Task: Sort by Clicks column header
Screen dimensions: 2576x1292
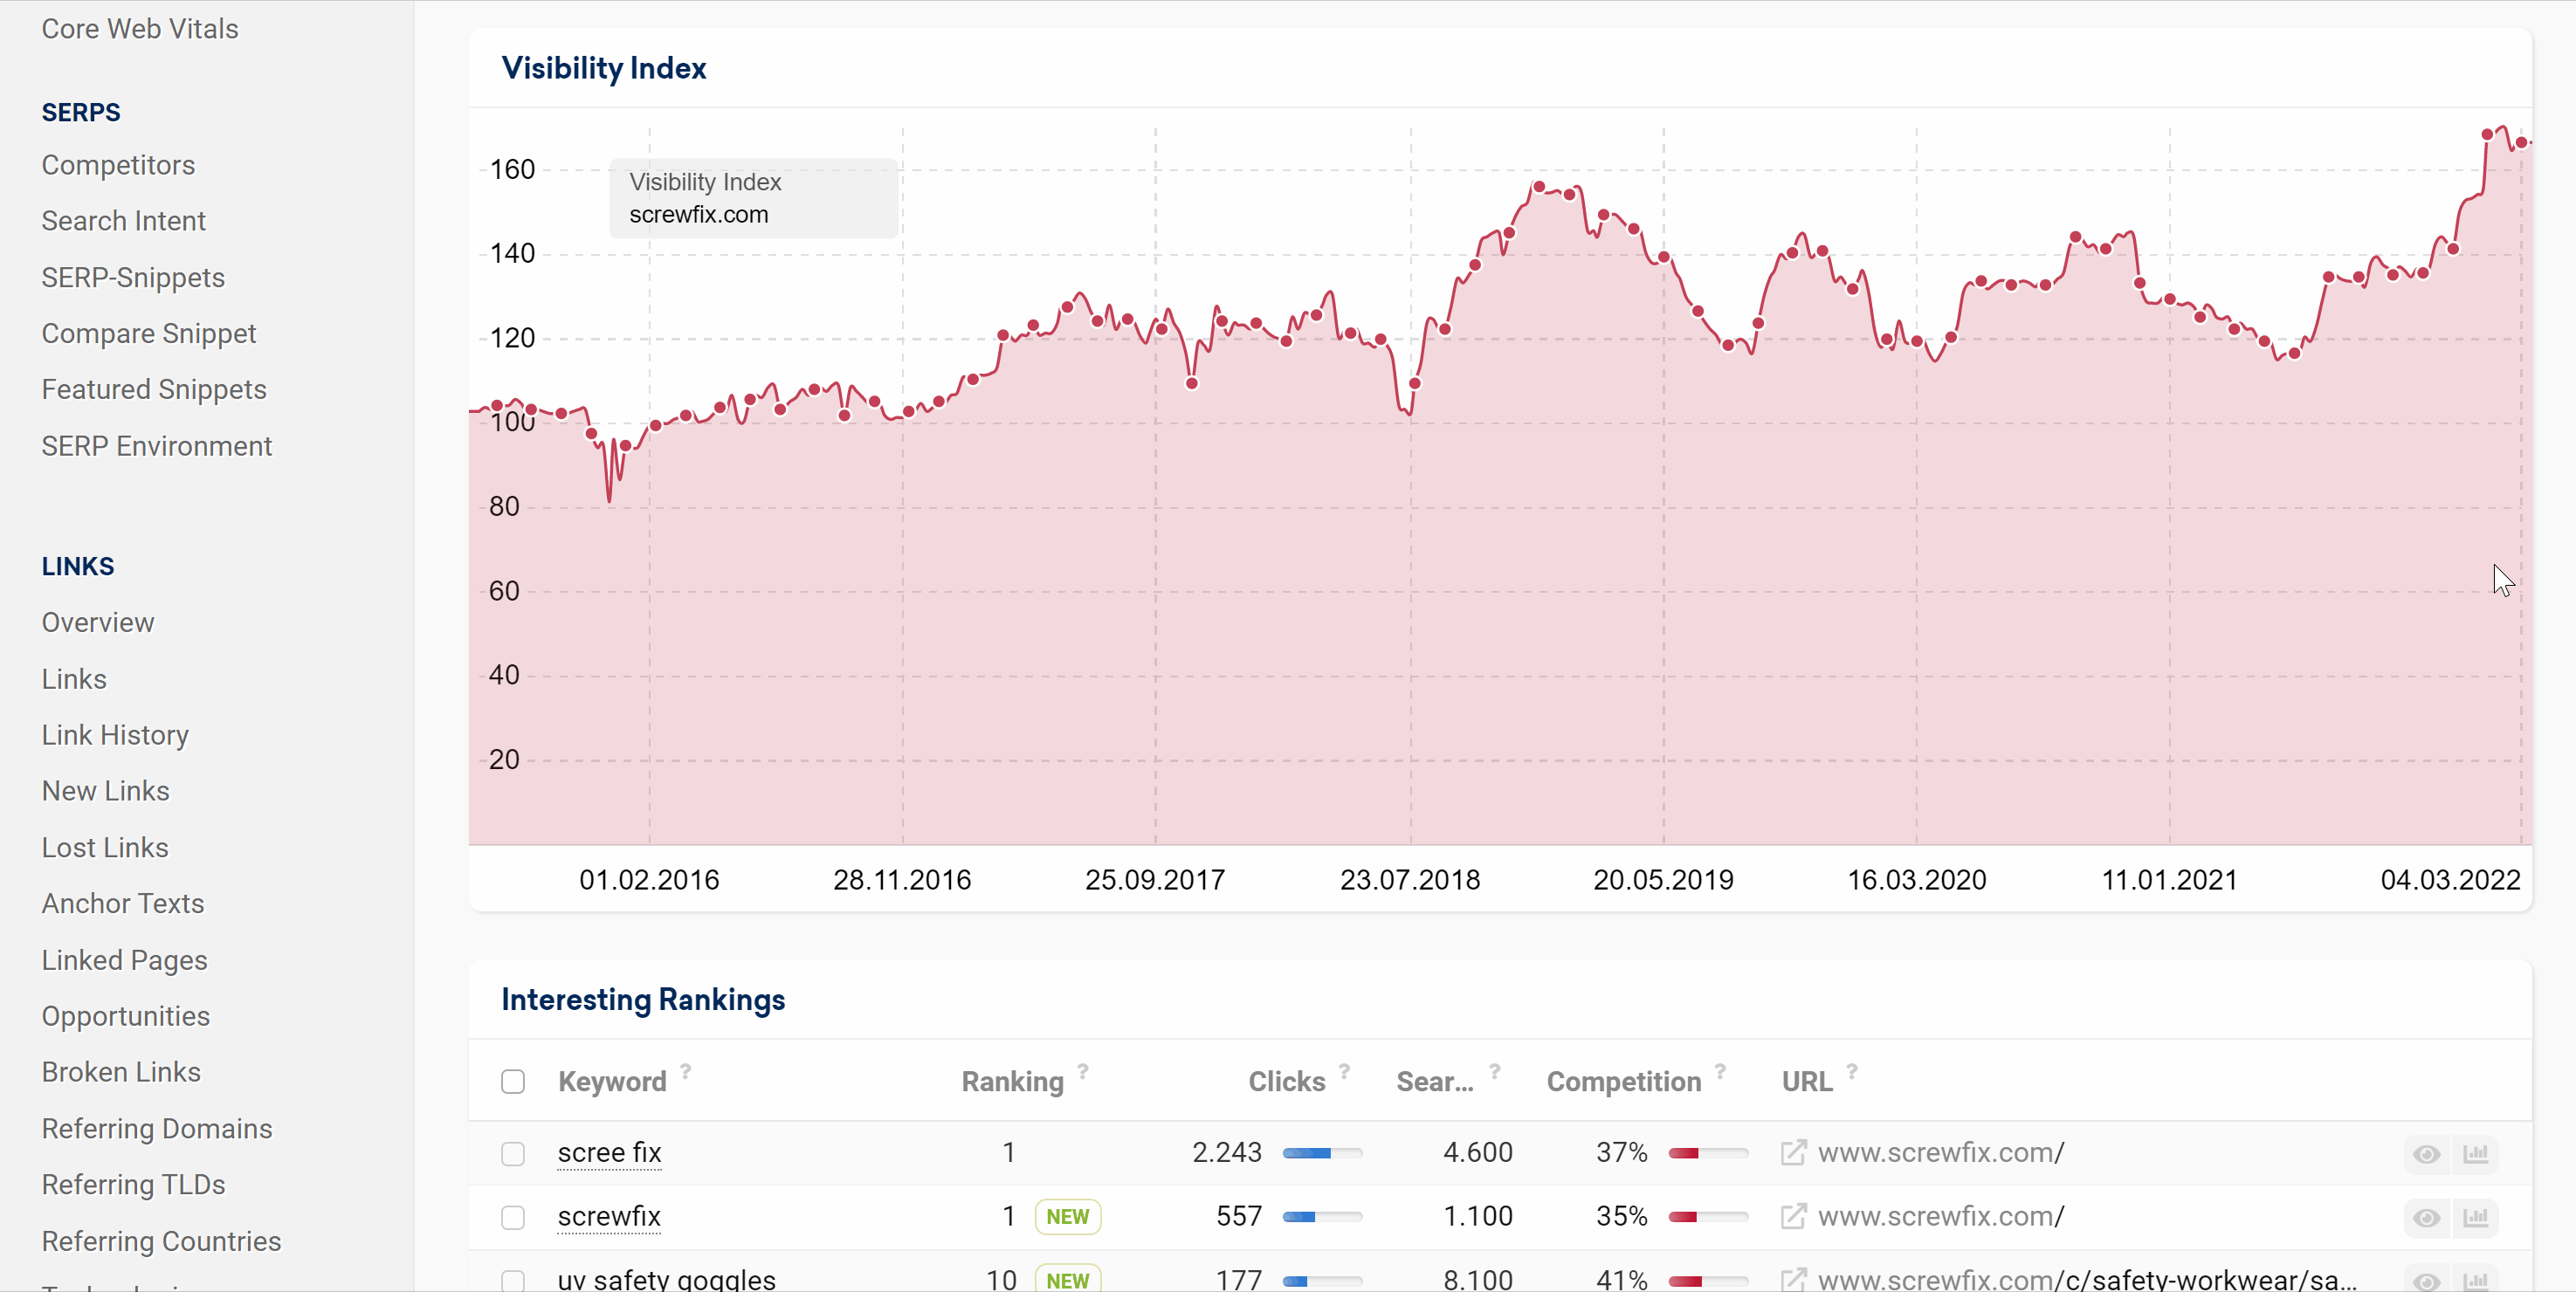Action: pyautogui.click(x=1287, y=1082)
